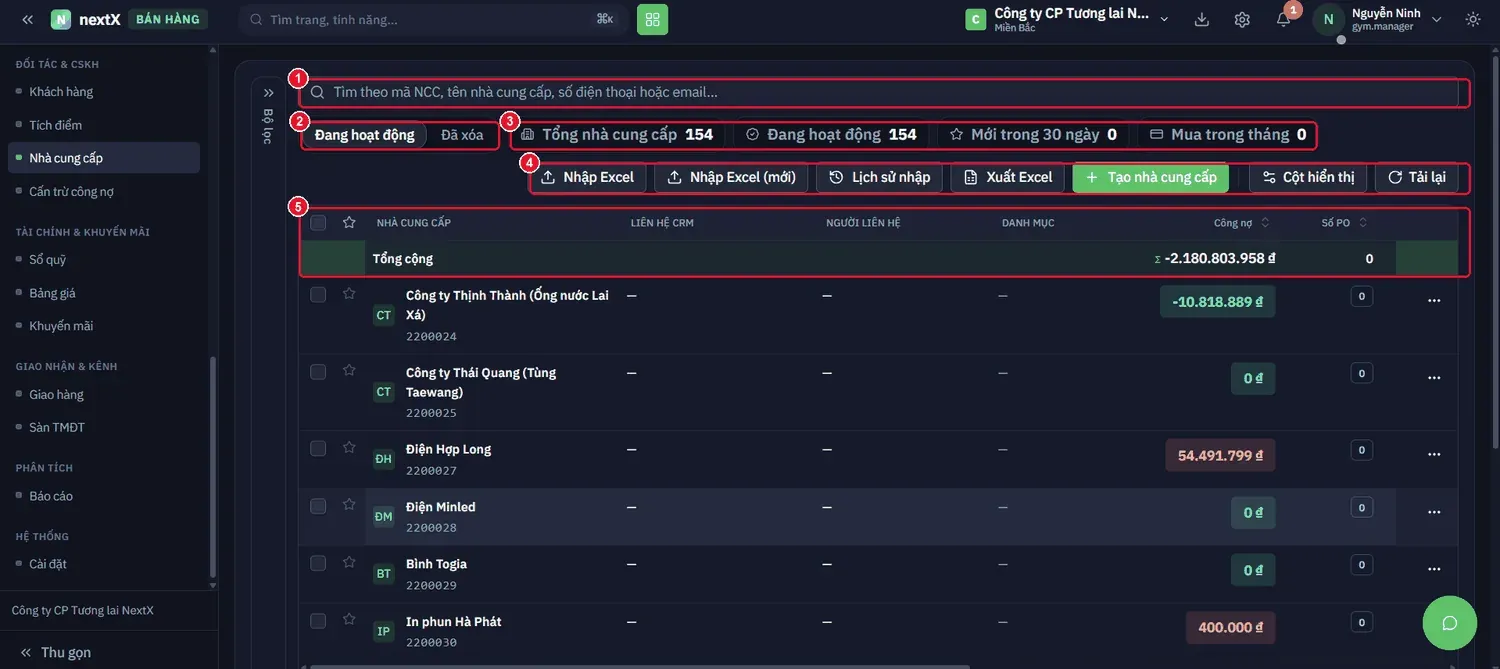Screen dimensions: 1500x669
Task: Open Lịch sử nhập
Action: coord(880,177)
